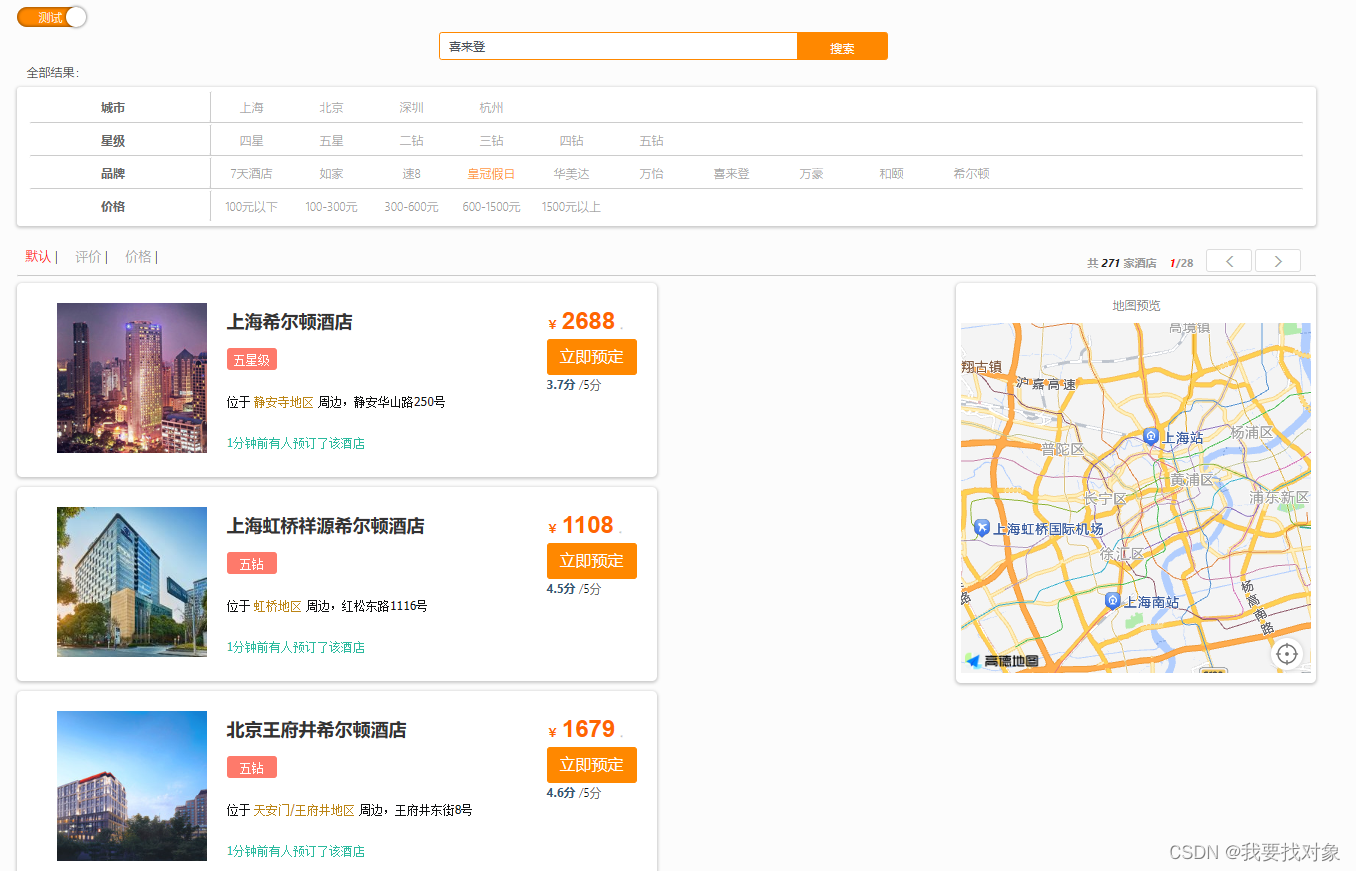Click 上海南站 station marker on map
Image resolution: width=1356 pixels, height=871 pixels.
coord(1112,600)
